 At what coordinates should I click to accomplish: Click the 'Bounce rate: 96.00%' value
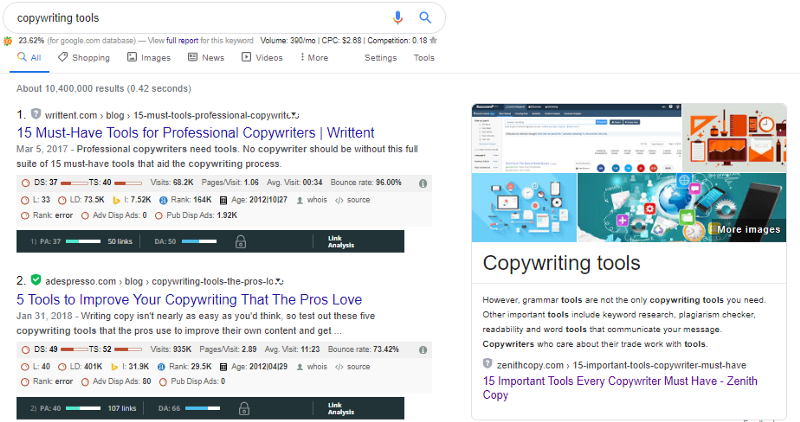(366, 182)
